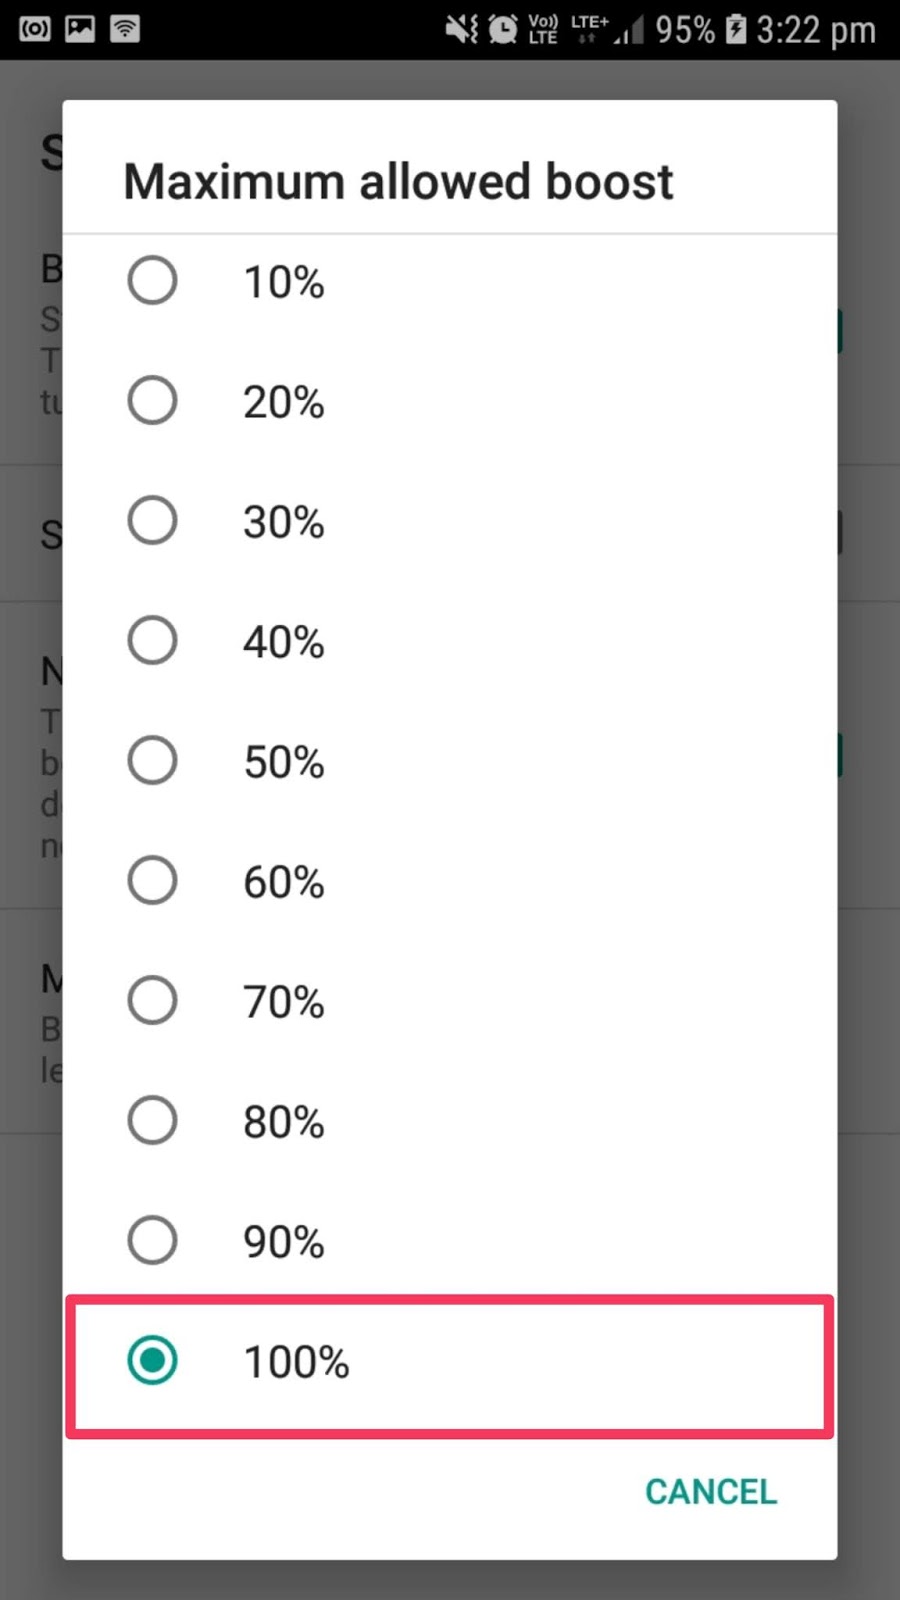
Task: Choose the 20% boost option
Action: (x=152, y=400)
